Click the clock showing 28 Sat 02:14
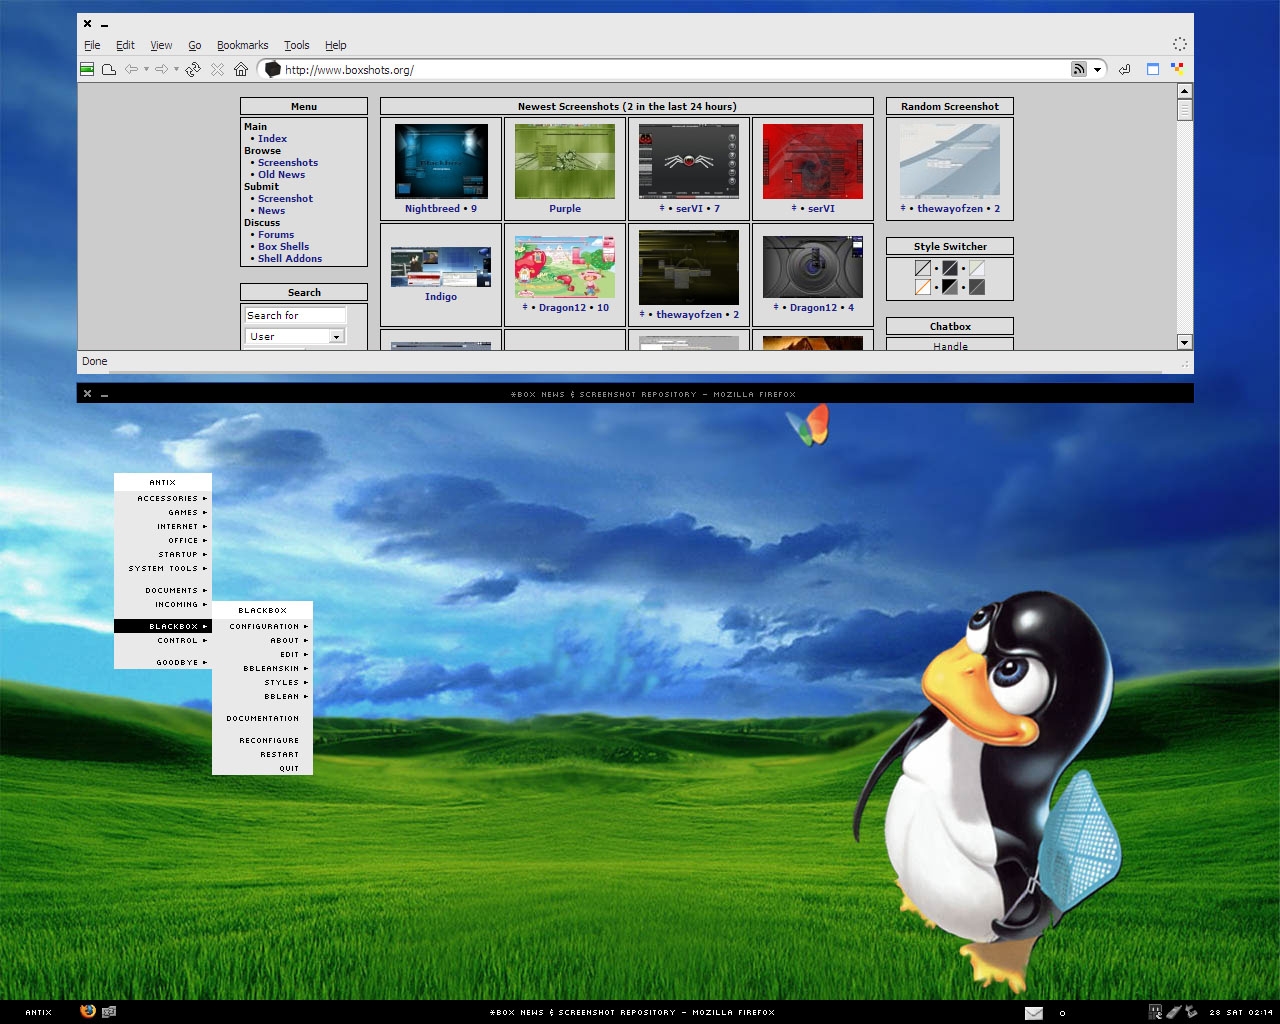Viewport: 1280px width, 1024px height. point(1241,1012)
